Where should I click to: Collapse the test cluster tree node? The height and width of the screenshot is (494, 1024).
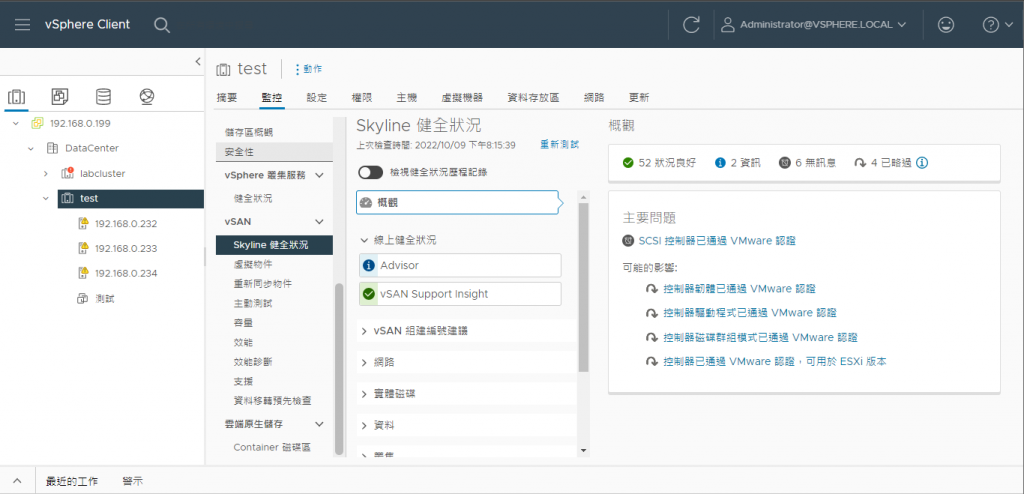(x=46, y=198)
